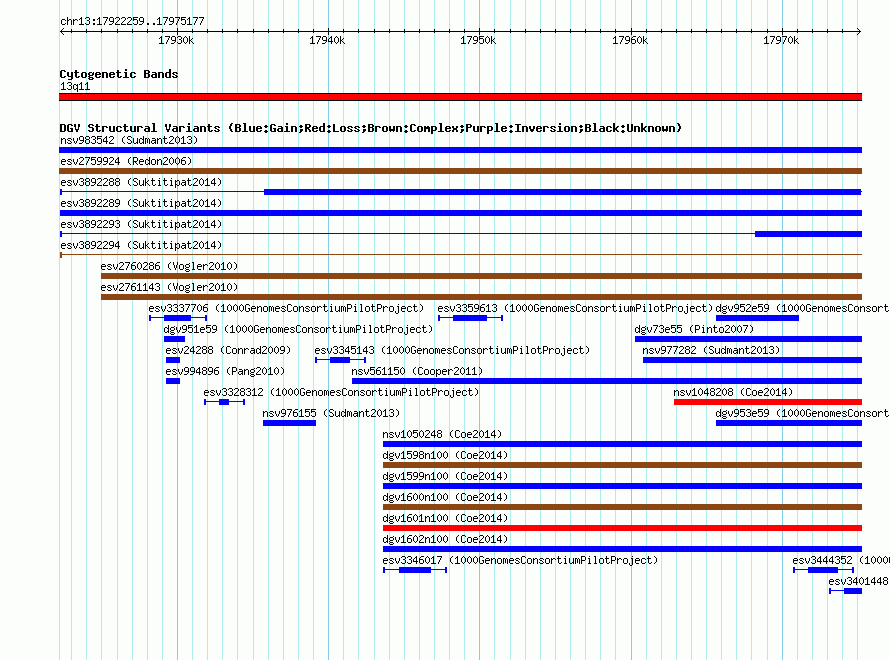The image size is (890, 660).
Task: Click the 17930k ruler marker
Action: [176, 40]
